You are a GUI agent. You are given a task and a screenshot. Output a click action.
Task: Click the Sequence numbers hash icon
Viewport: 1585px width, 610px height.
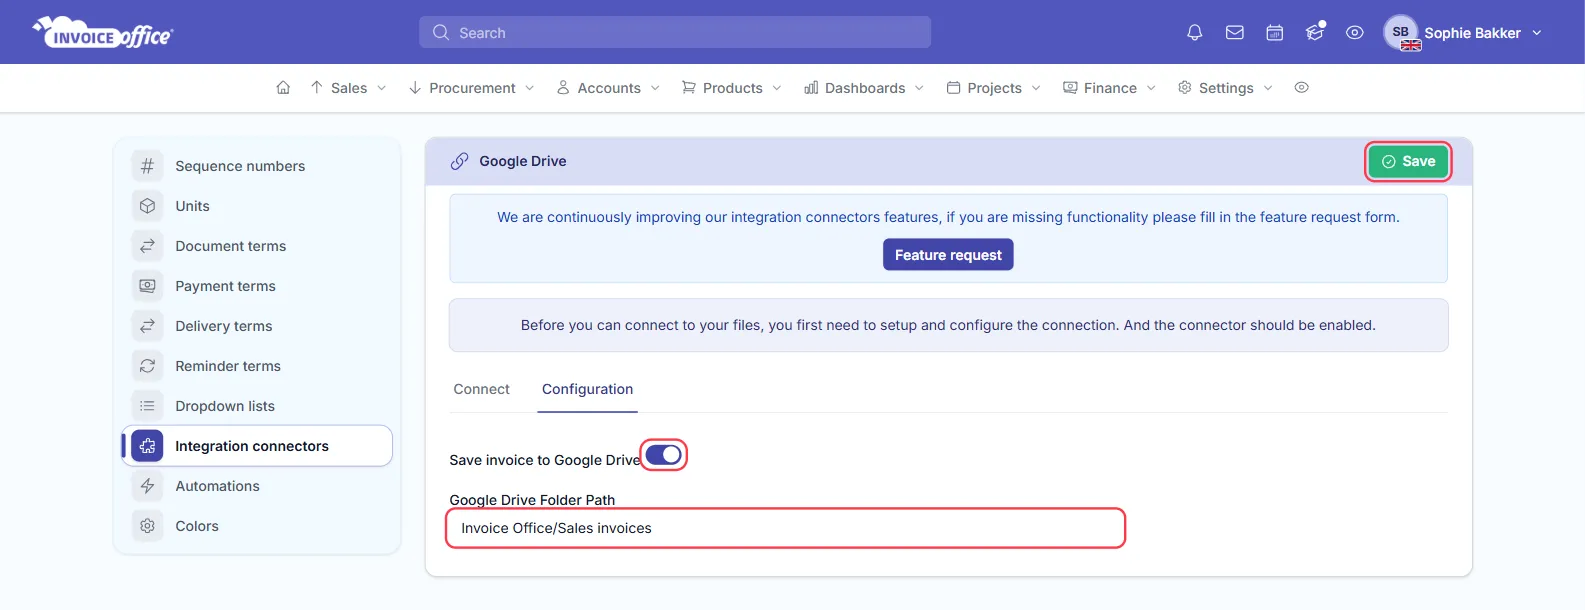pos(147,166)
